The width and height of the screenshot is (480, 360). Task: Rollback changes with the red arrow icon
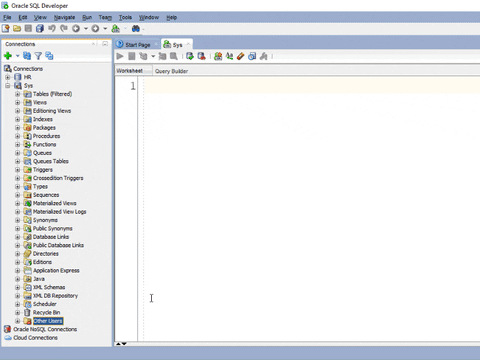(x=201, y=56)
